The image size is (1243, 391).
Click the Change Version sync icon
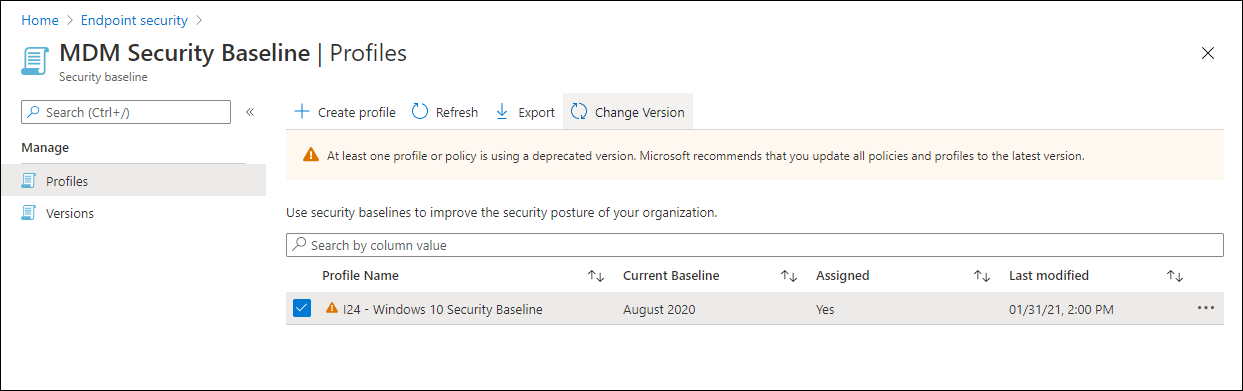click(579, 112)
